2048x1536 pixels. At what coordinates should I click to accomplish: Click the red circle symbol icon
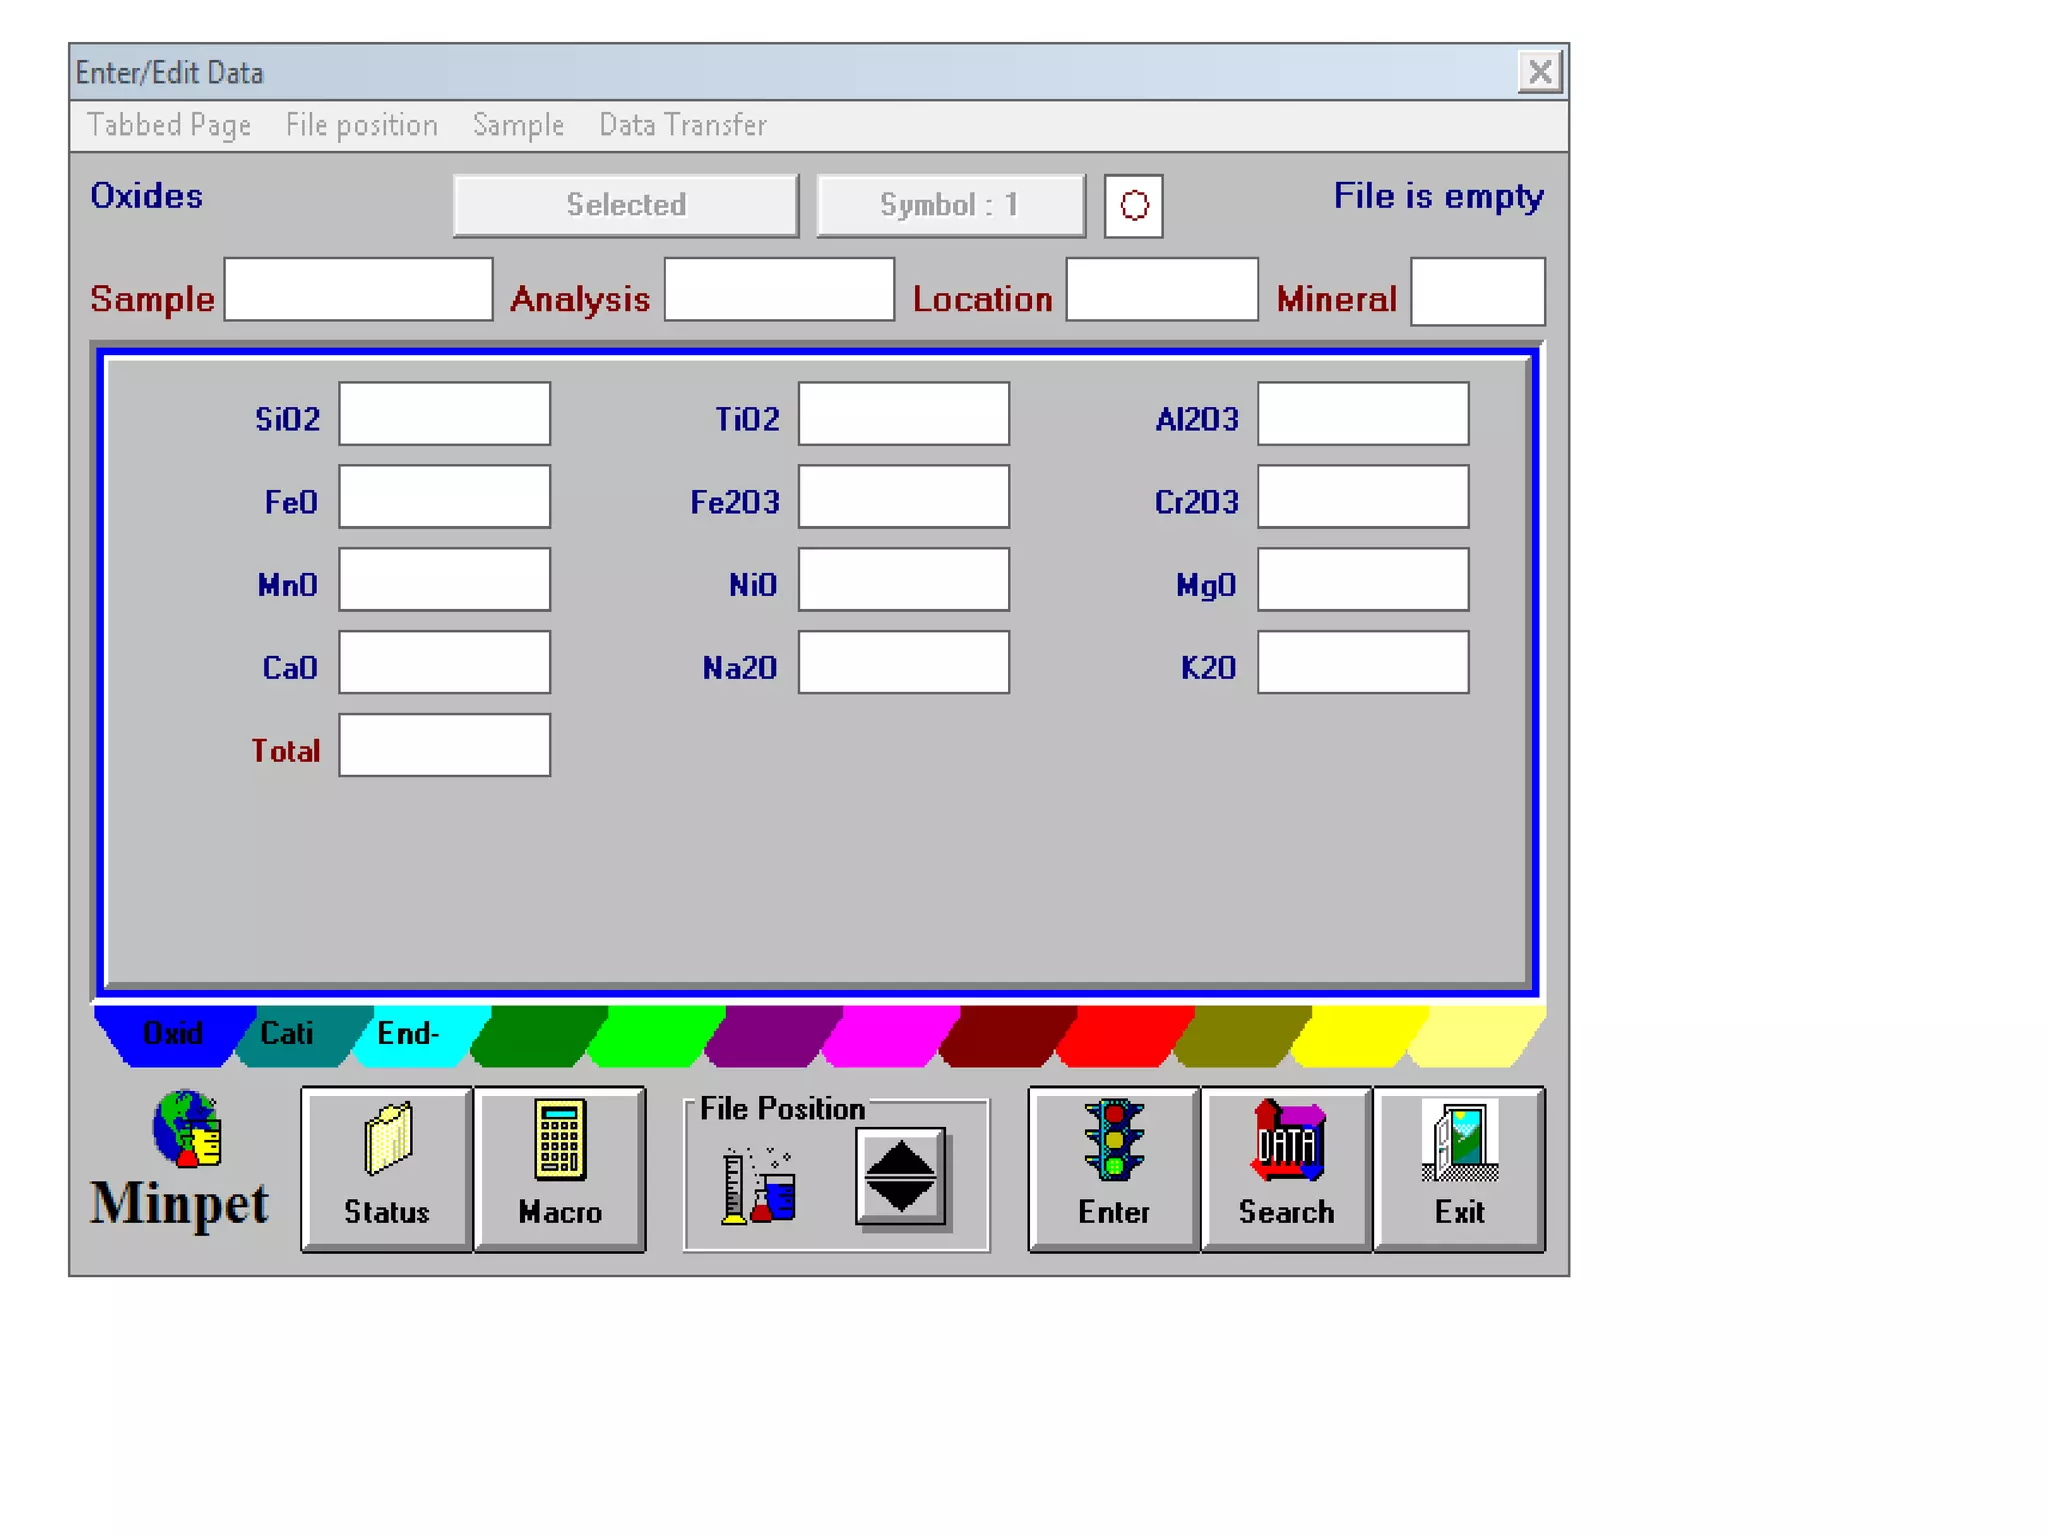tap(1133, 206)
